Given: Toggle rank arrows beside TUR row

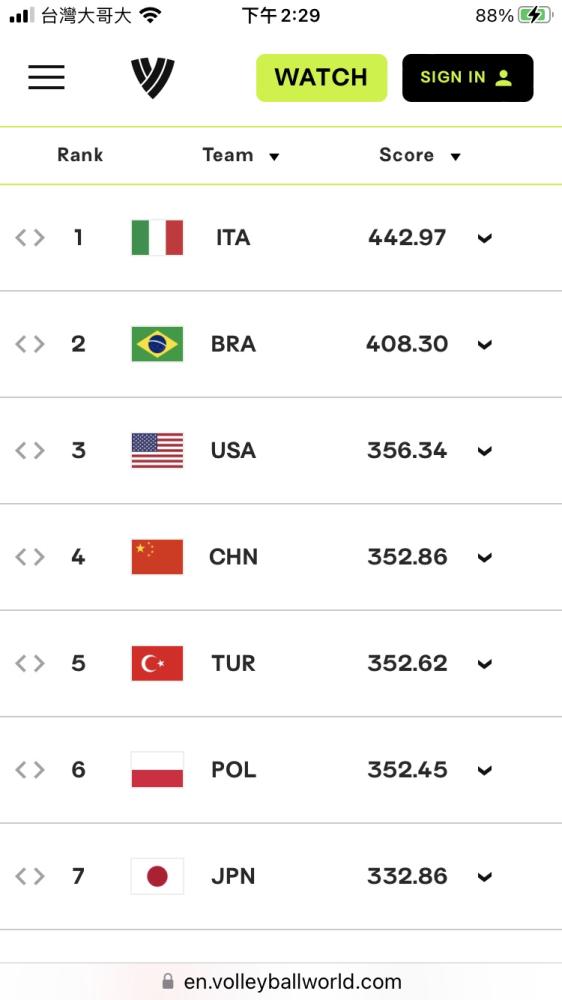Looking at the screenshot, I should click(30, 664).
